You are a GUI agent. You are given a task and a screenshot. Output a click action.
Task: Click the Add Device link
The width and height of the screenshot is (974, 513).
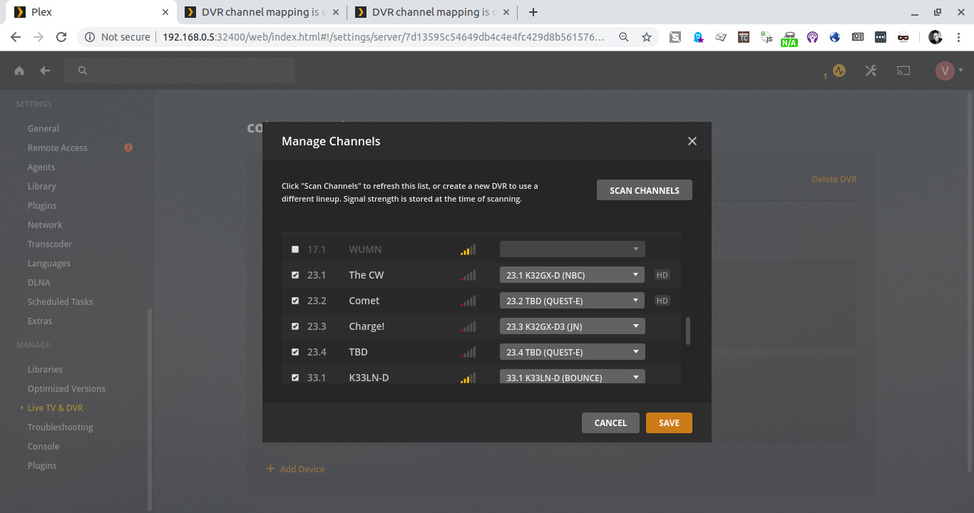(296, 469)
